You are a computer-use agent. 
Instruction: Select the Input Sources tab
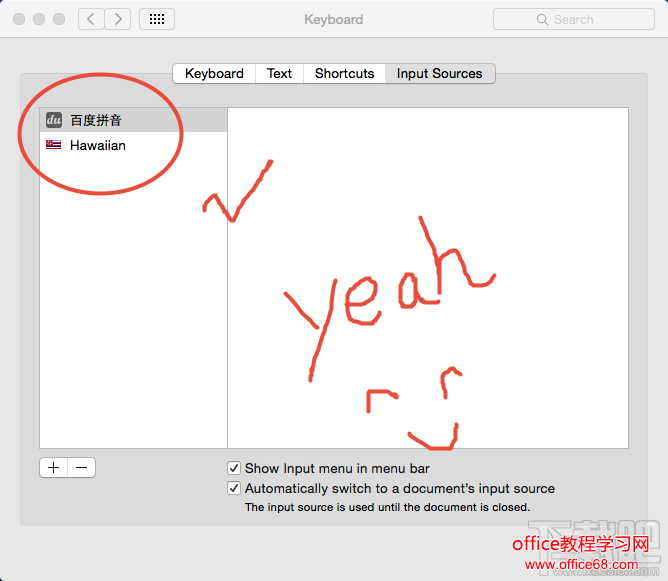(439, 73)
